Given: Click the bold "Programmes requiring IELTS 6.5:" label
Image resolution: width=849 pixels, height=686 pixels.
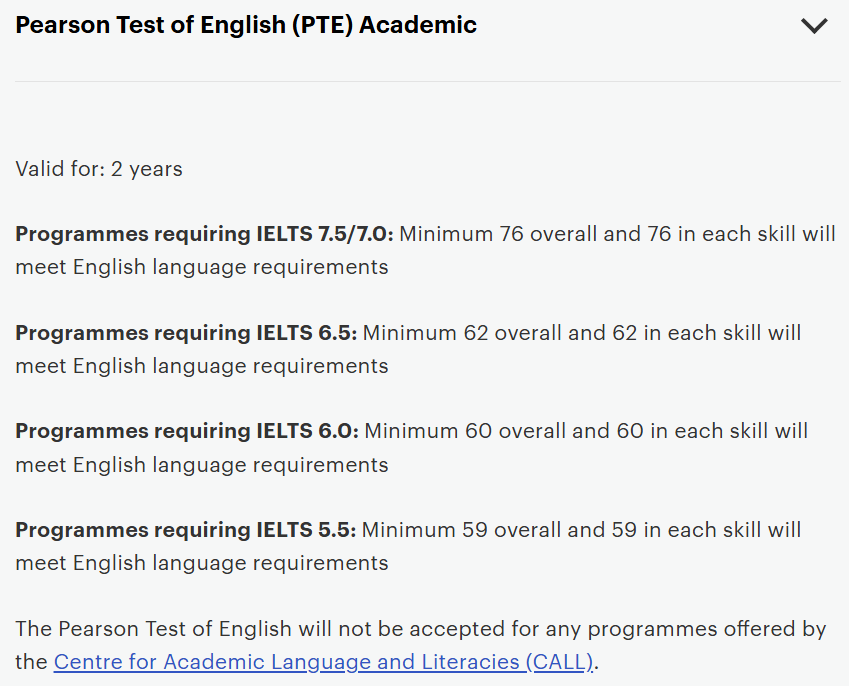Looking at the screenshot, I should point(186,333).
